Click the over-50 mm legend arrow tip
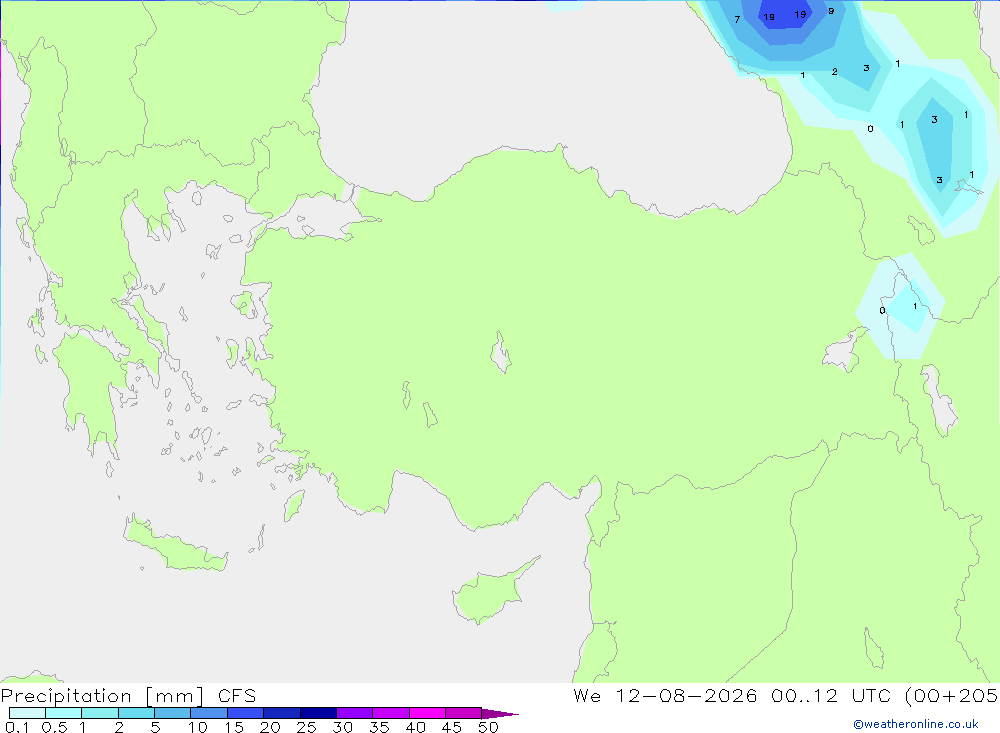 coord(500,713)
